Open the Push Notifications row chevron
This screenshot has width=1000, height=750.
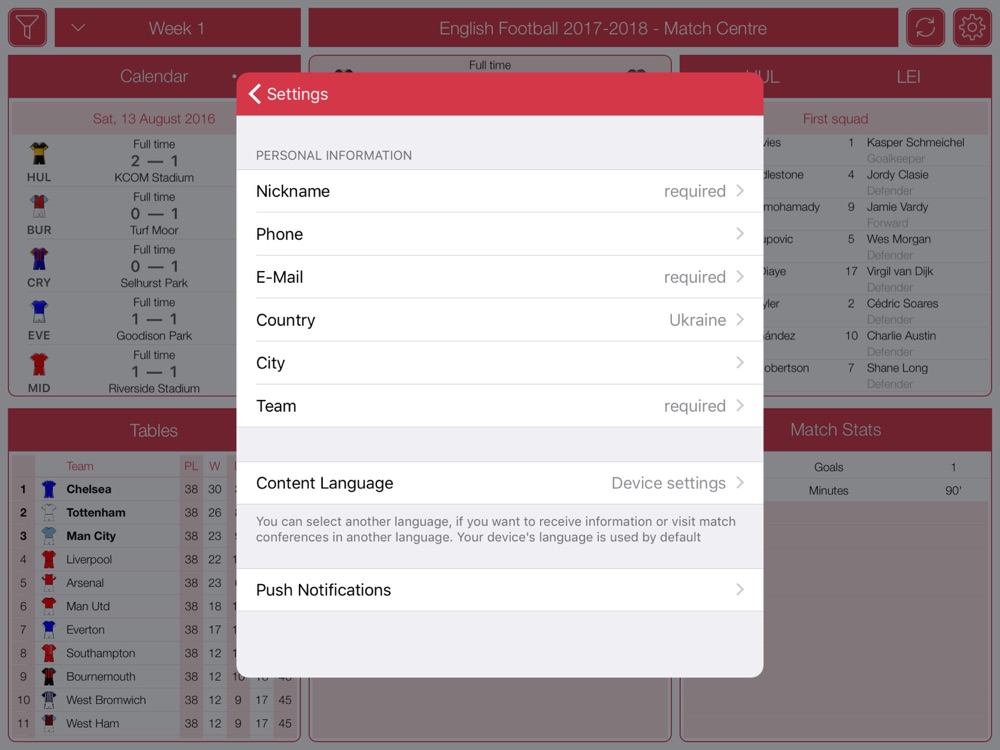(x=740, y=589)
